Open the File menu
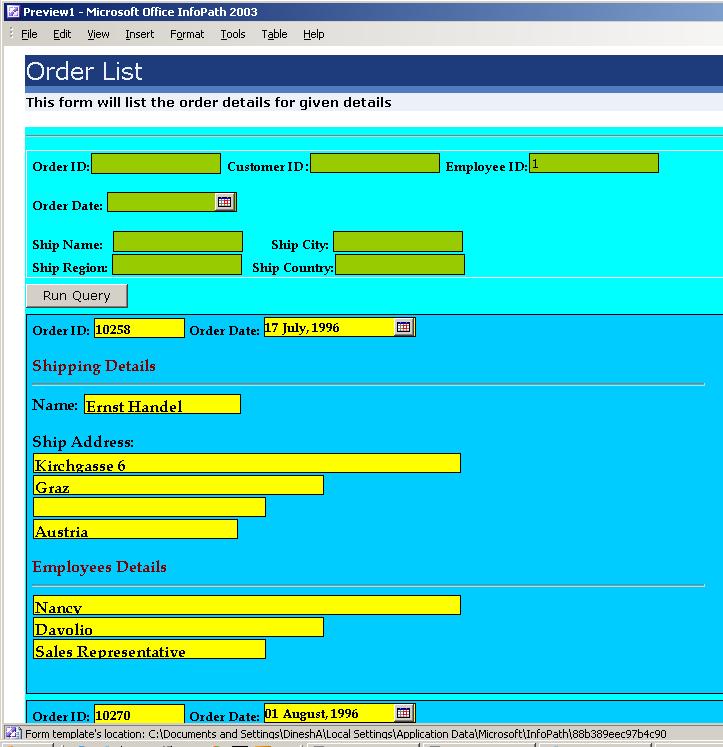723x747 pixels. tap(29, 34)
